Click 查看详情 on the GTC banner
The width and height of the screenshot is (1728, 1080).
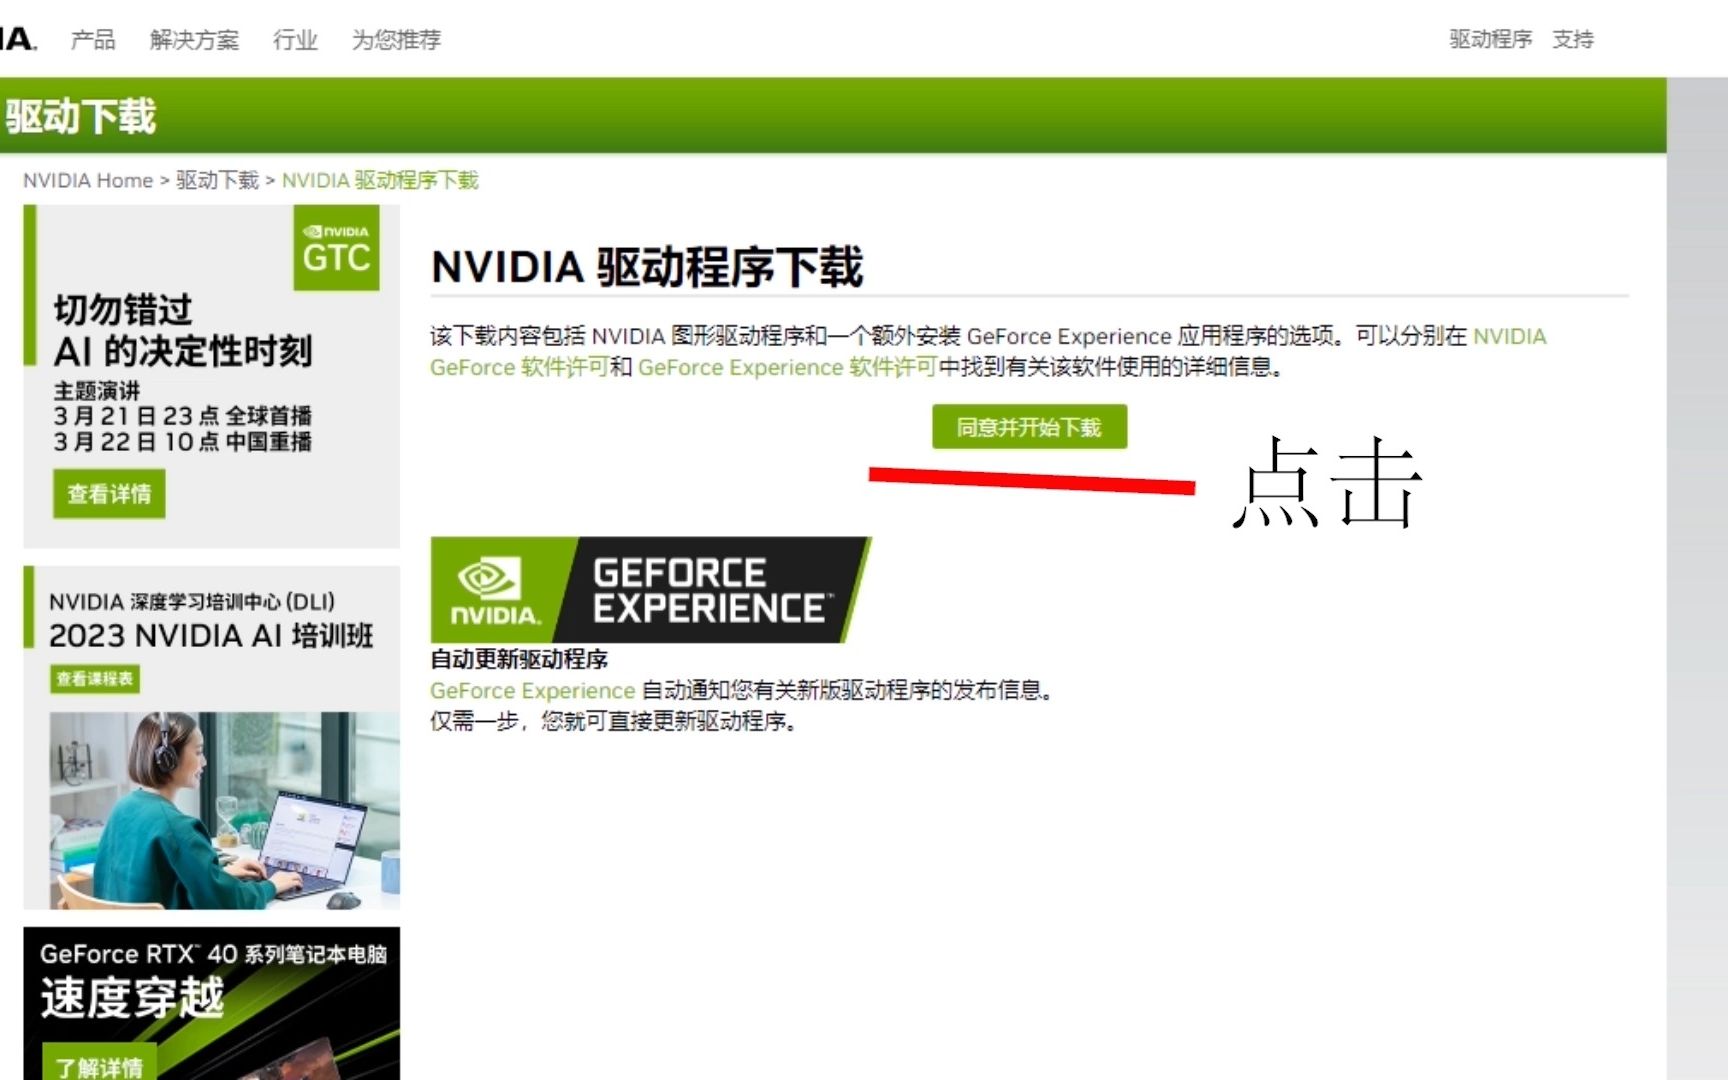pyautogui.click(x=109, y=494)
